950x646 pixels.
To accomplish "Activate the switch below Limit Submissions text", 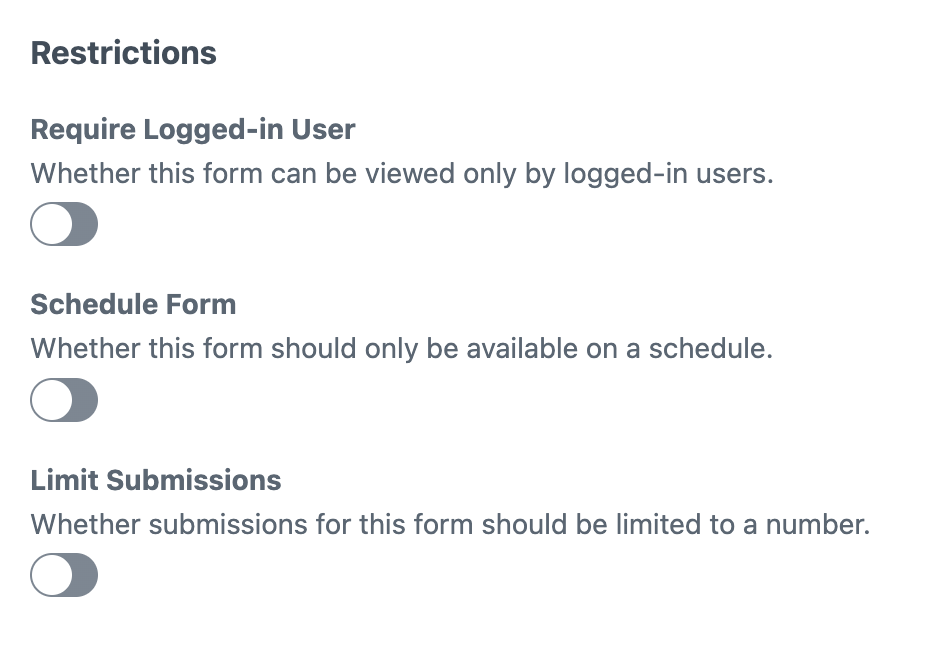I will pyautogui.click(x=64, y=575).
